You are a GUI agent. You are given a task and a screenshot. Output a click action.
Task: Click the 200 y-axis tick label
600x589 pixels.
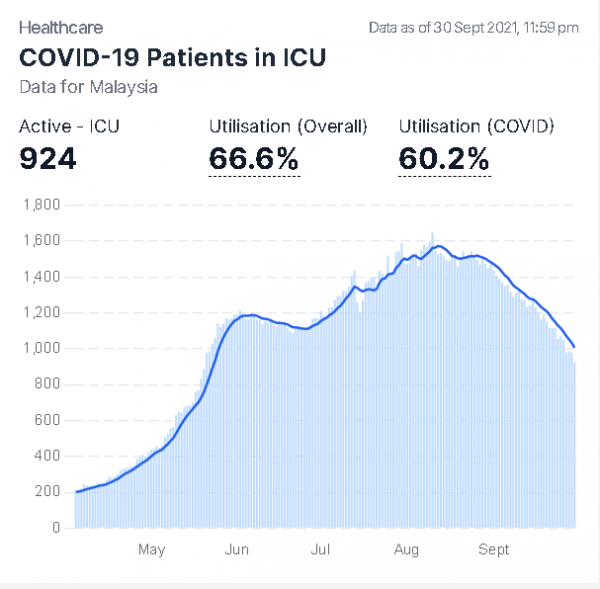point(49,492)
